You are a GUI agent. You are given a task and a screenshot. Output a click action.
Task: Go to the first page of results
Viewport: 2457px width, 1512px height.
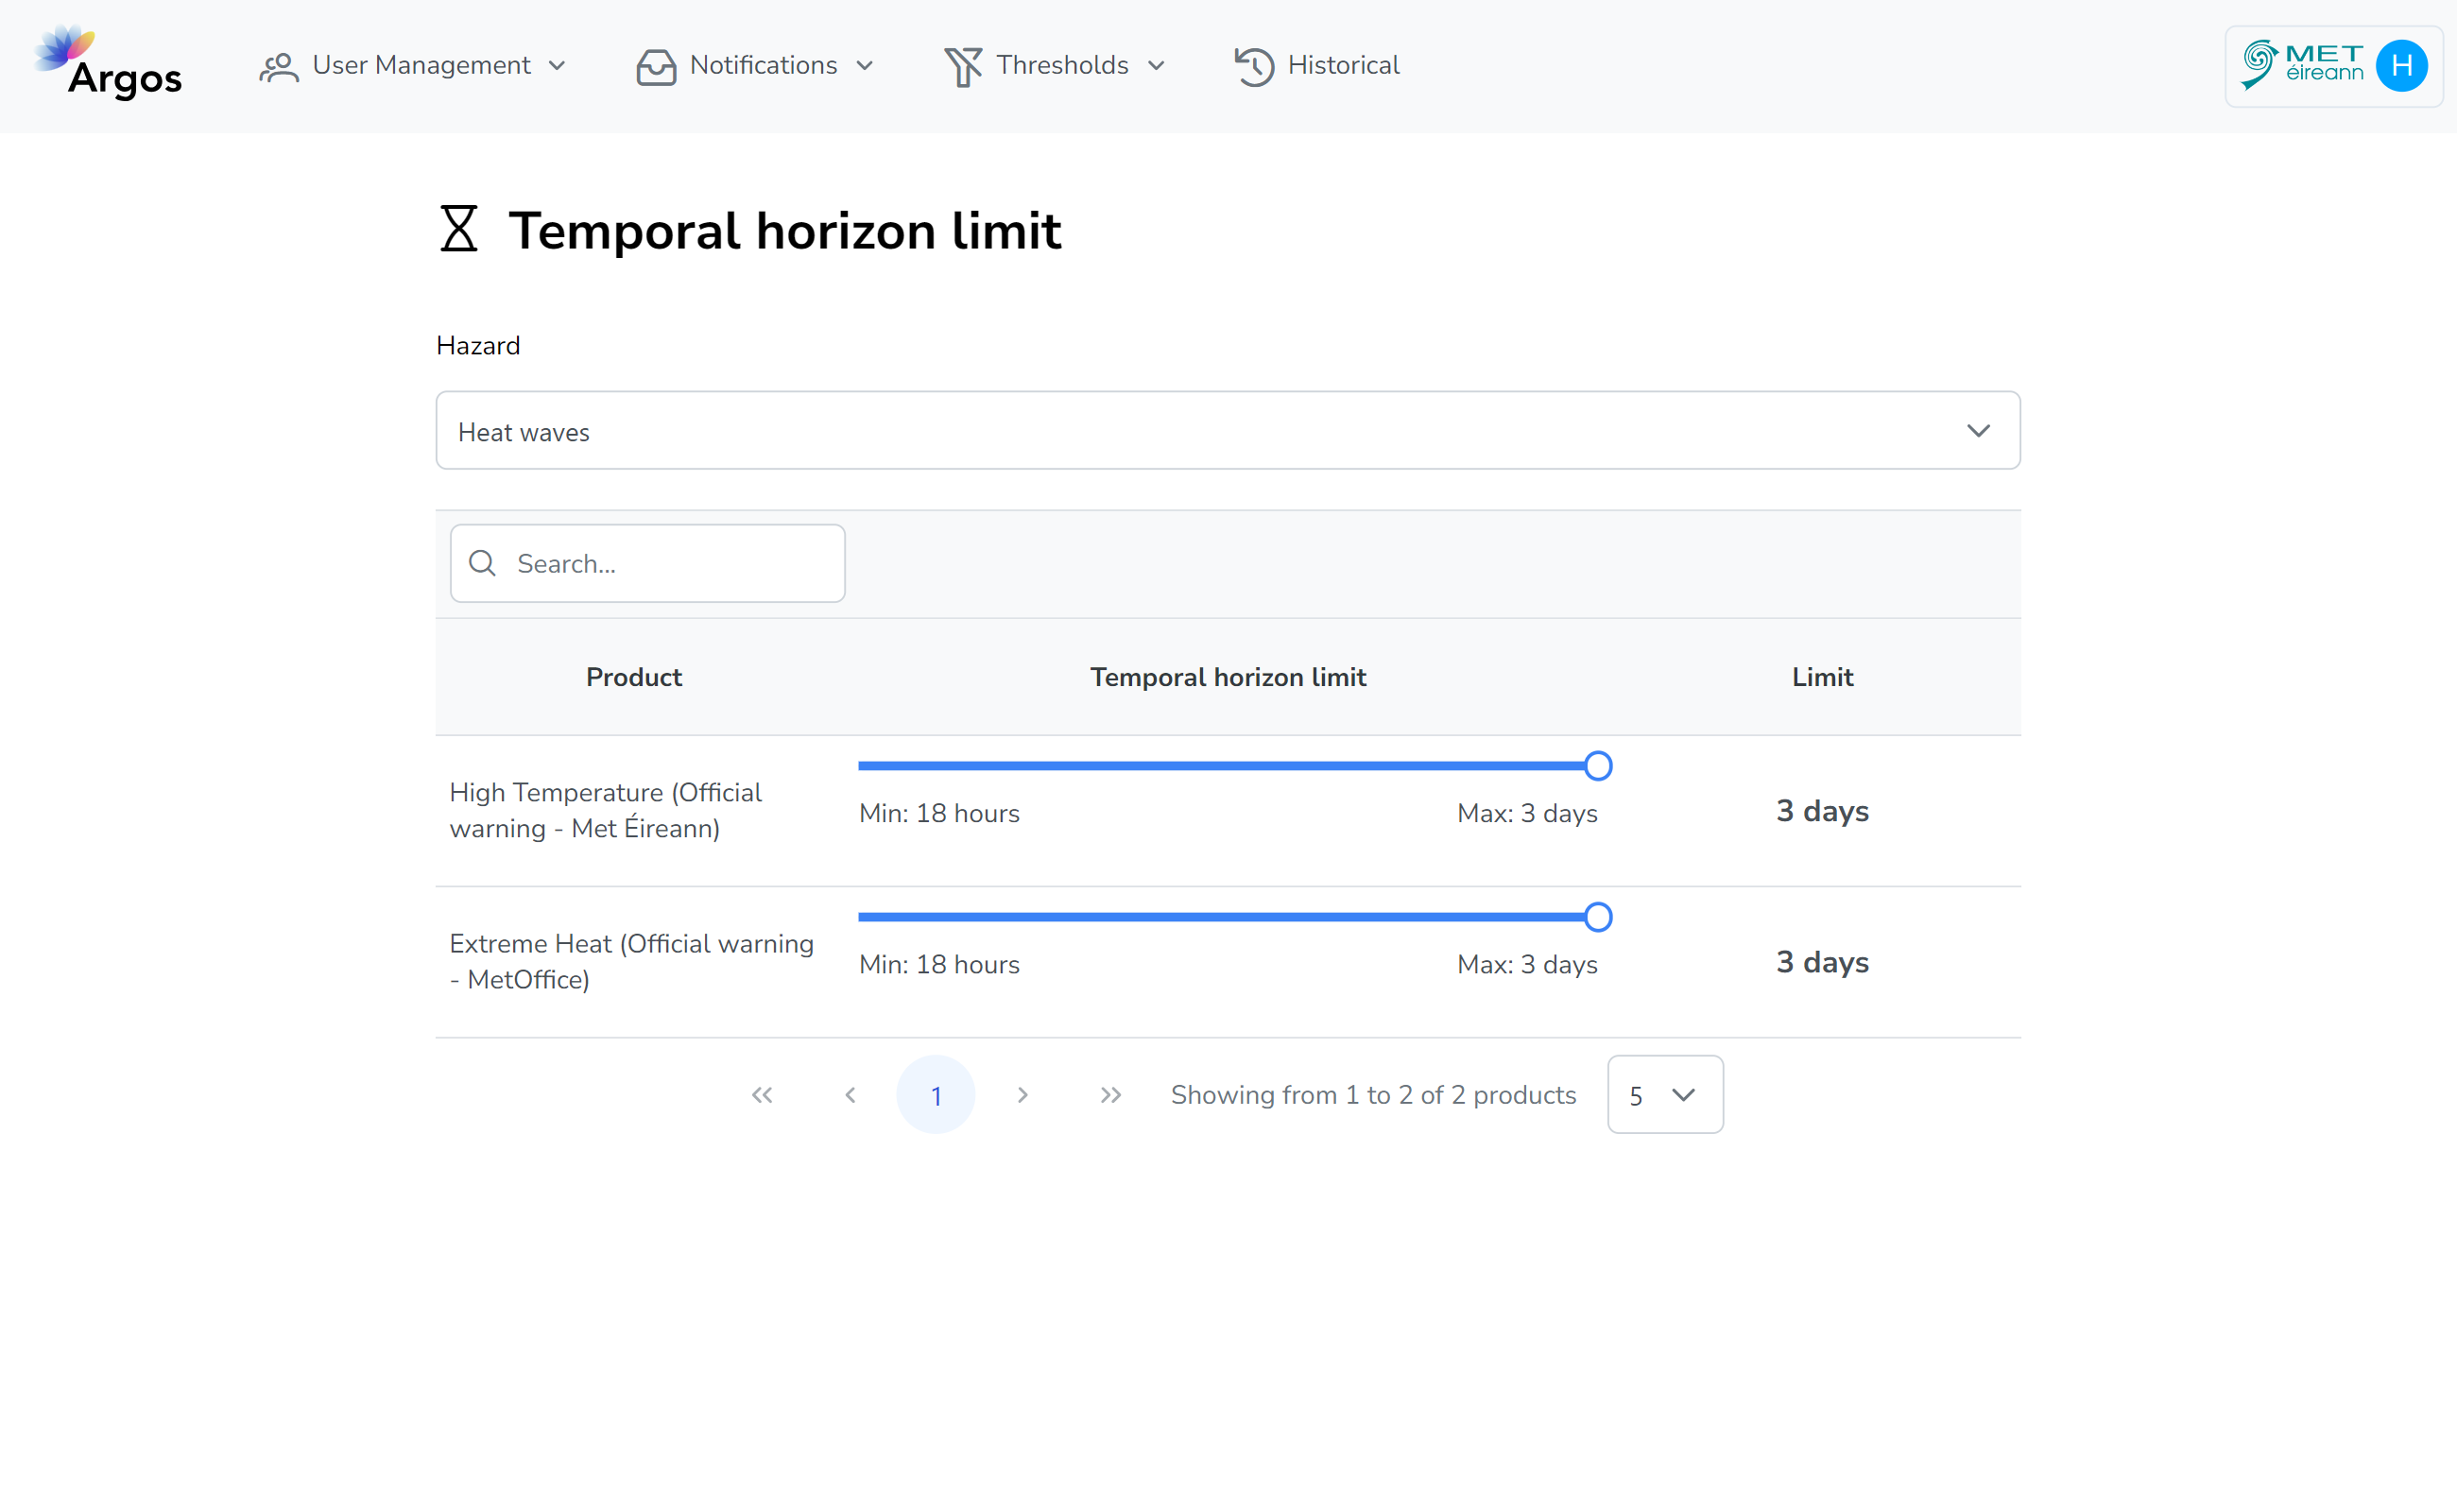[x=762, y=1095]
